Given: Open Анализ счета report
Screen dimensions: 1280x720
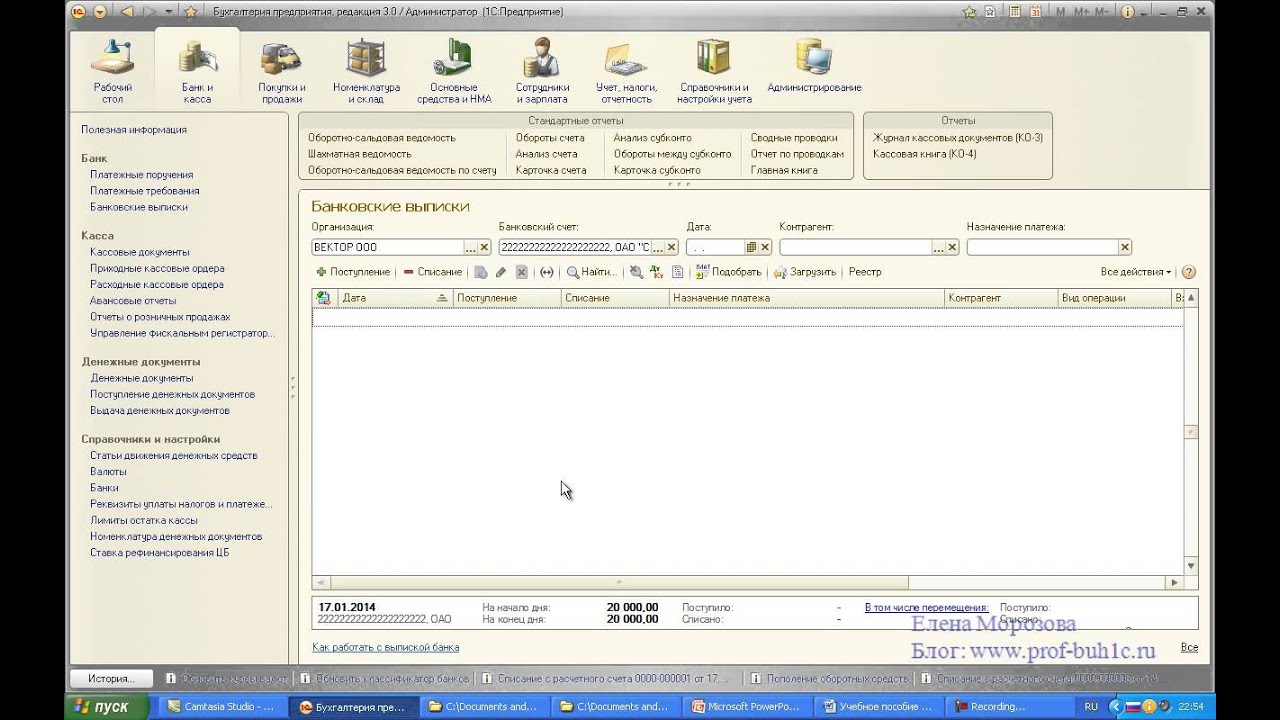Looking at the screenshot, I should [546, 154].
